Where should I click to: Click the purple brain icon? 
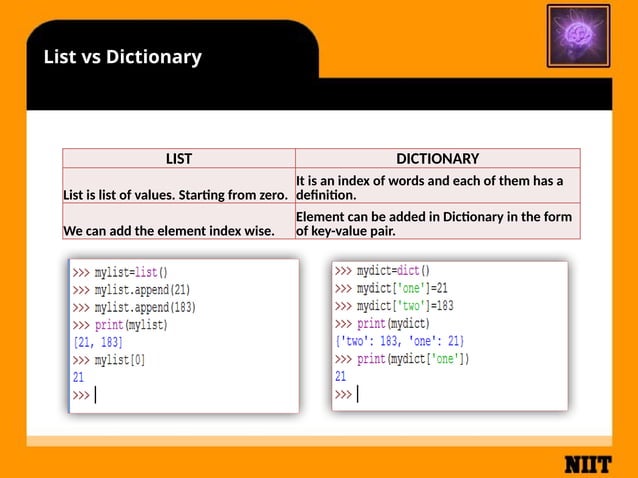(578, 36)
